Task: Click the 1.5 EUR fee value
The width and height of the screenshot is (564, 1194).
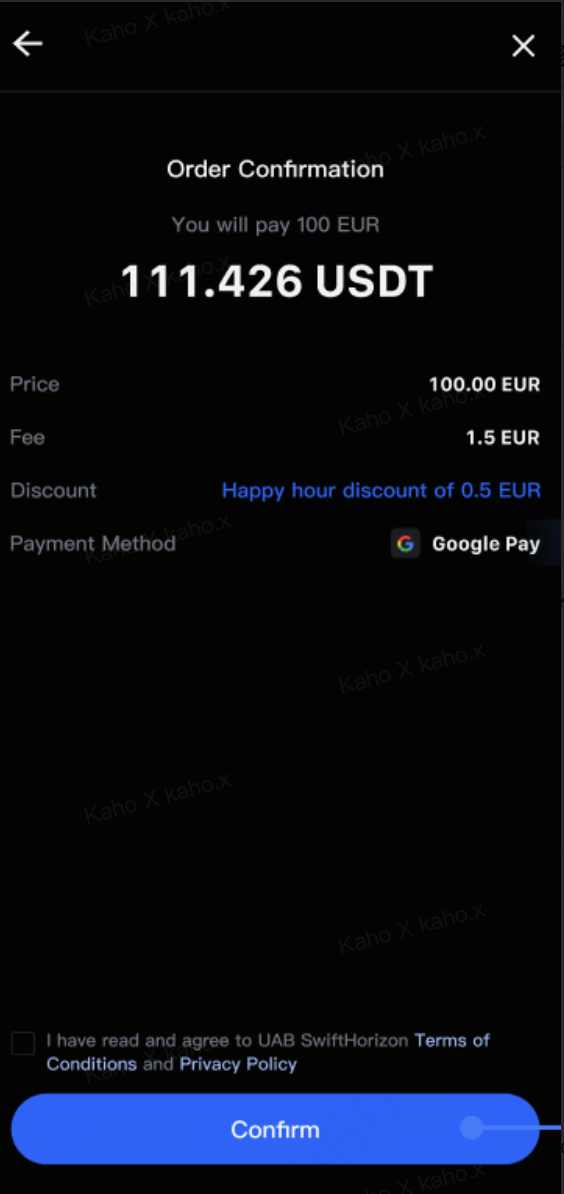Action: (503, 438)
